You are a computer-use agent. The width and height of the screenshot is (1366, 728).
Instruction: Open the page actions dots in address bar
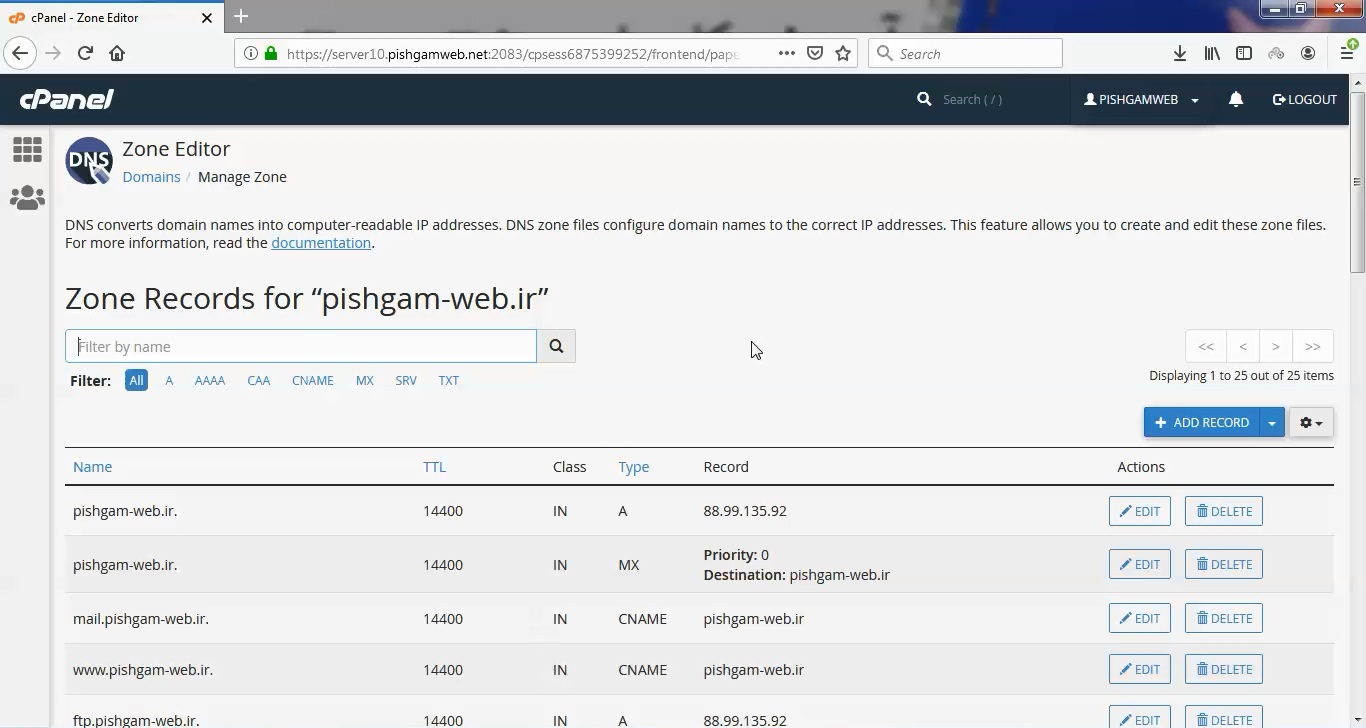pyautogui.click(x=787, y=53)
